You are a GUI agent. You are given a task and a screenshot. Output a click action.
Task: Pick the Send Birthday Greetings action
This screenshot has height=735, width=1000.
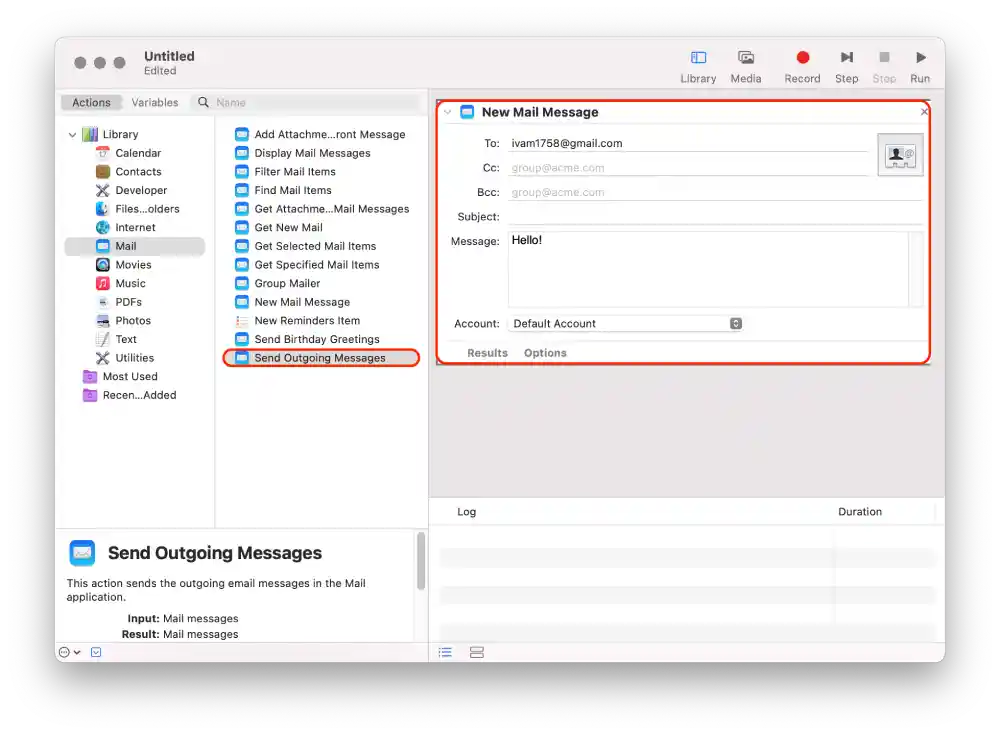(307, 339)
